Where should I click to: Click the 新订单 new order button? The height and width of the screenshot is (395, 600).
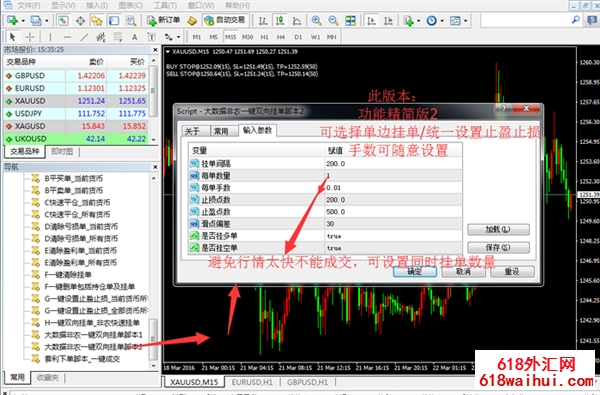pyautogui.click(x=163, y=20)
